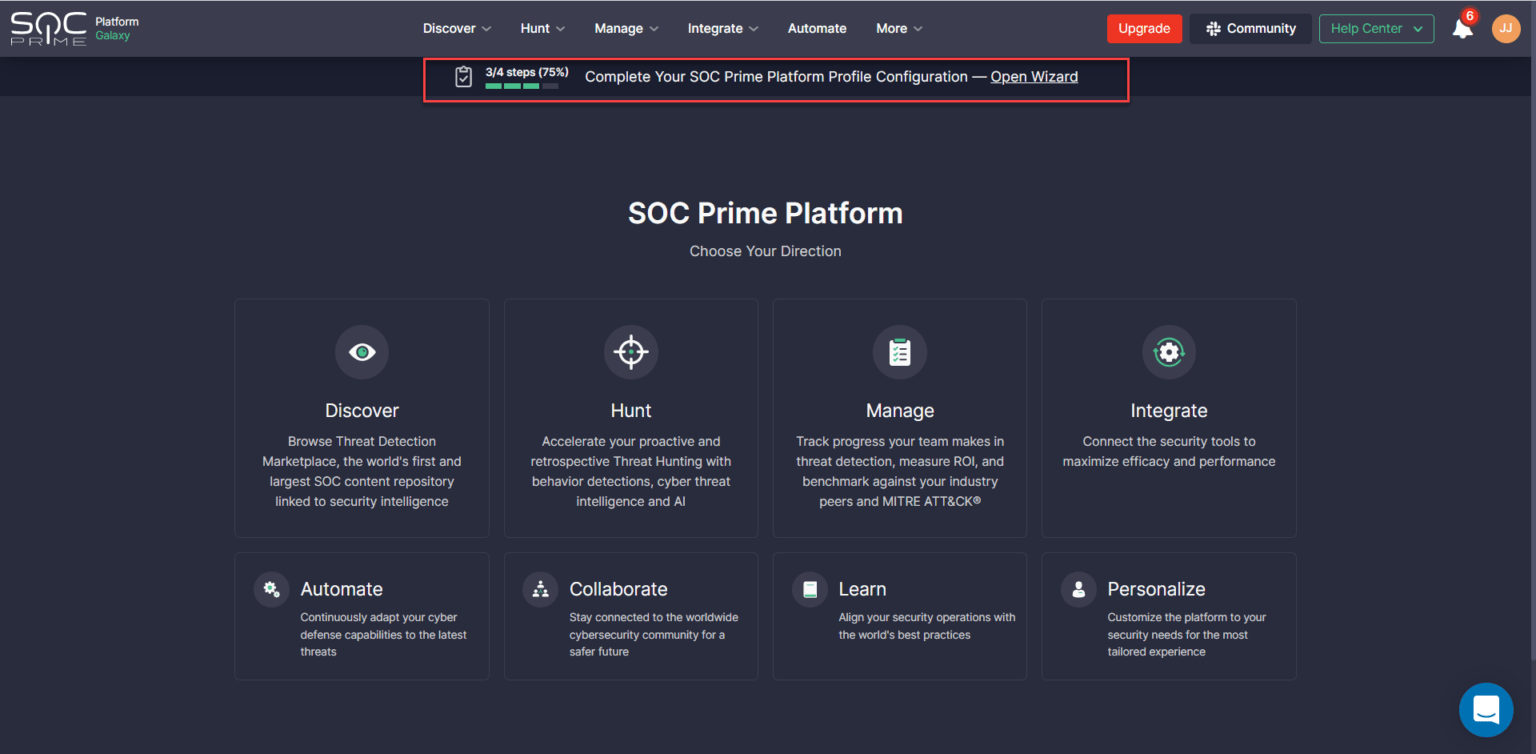Click the Collaborate people icon
This screenshot has height=754, width=1536.
pos(540,589)
